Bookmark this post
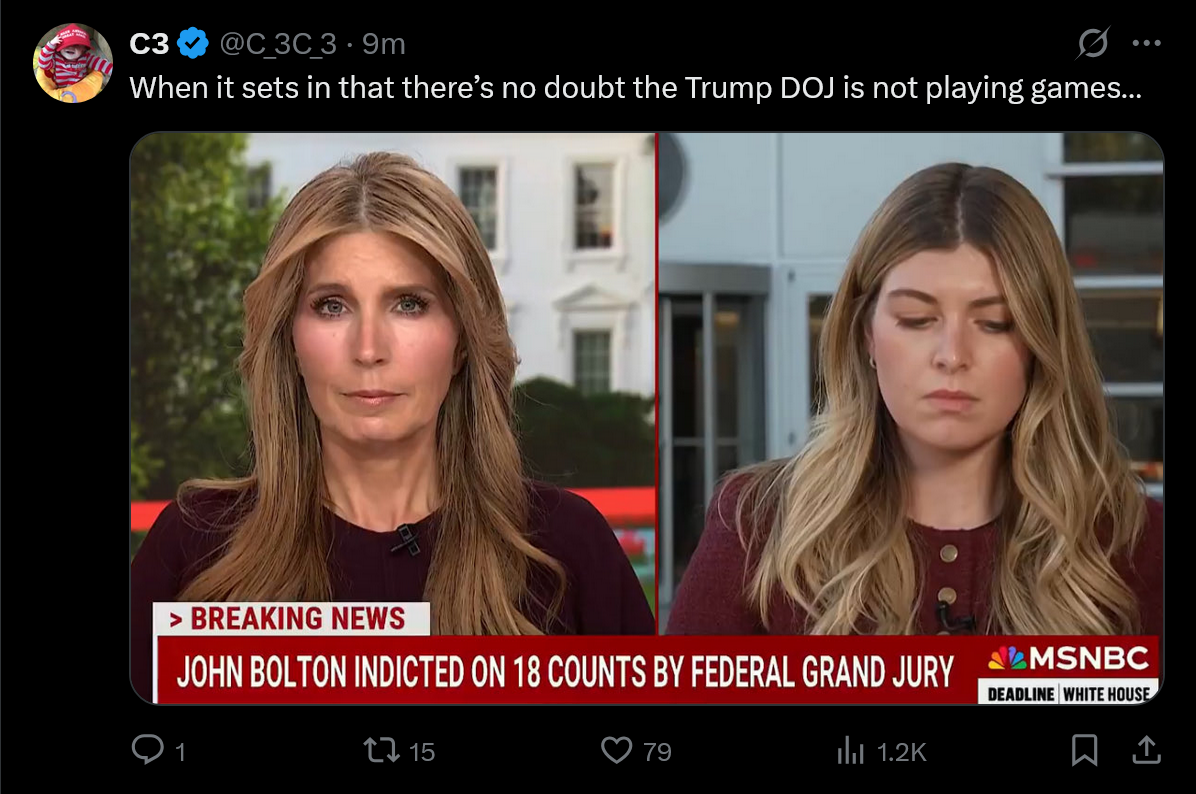Image resolution: width=1196 pixels, height=794 pixels. coord(1084,750)
